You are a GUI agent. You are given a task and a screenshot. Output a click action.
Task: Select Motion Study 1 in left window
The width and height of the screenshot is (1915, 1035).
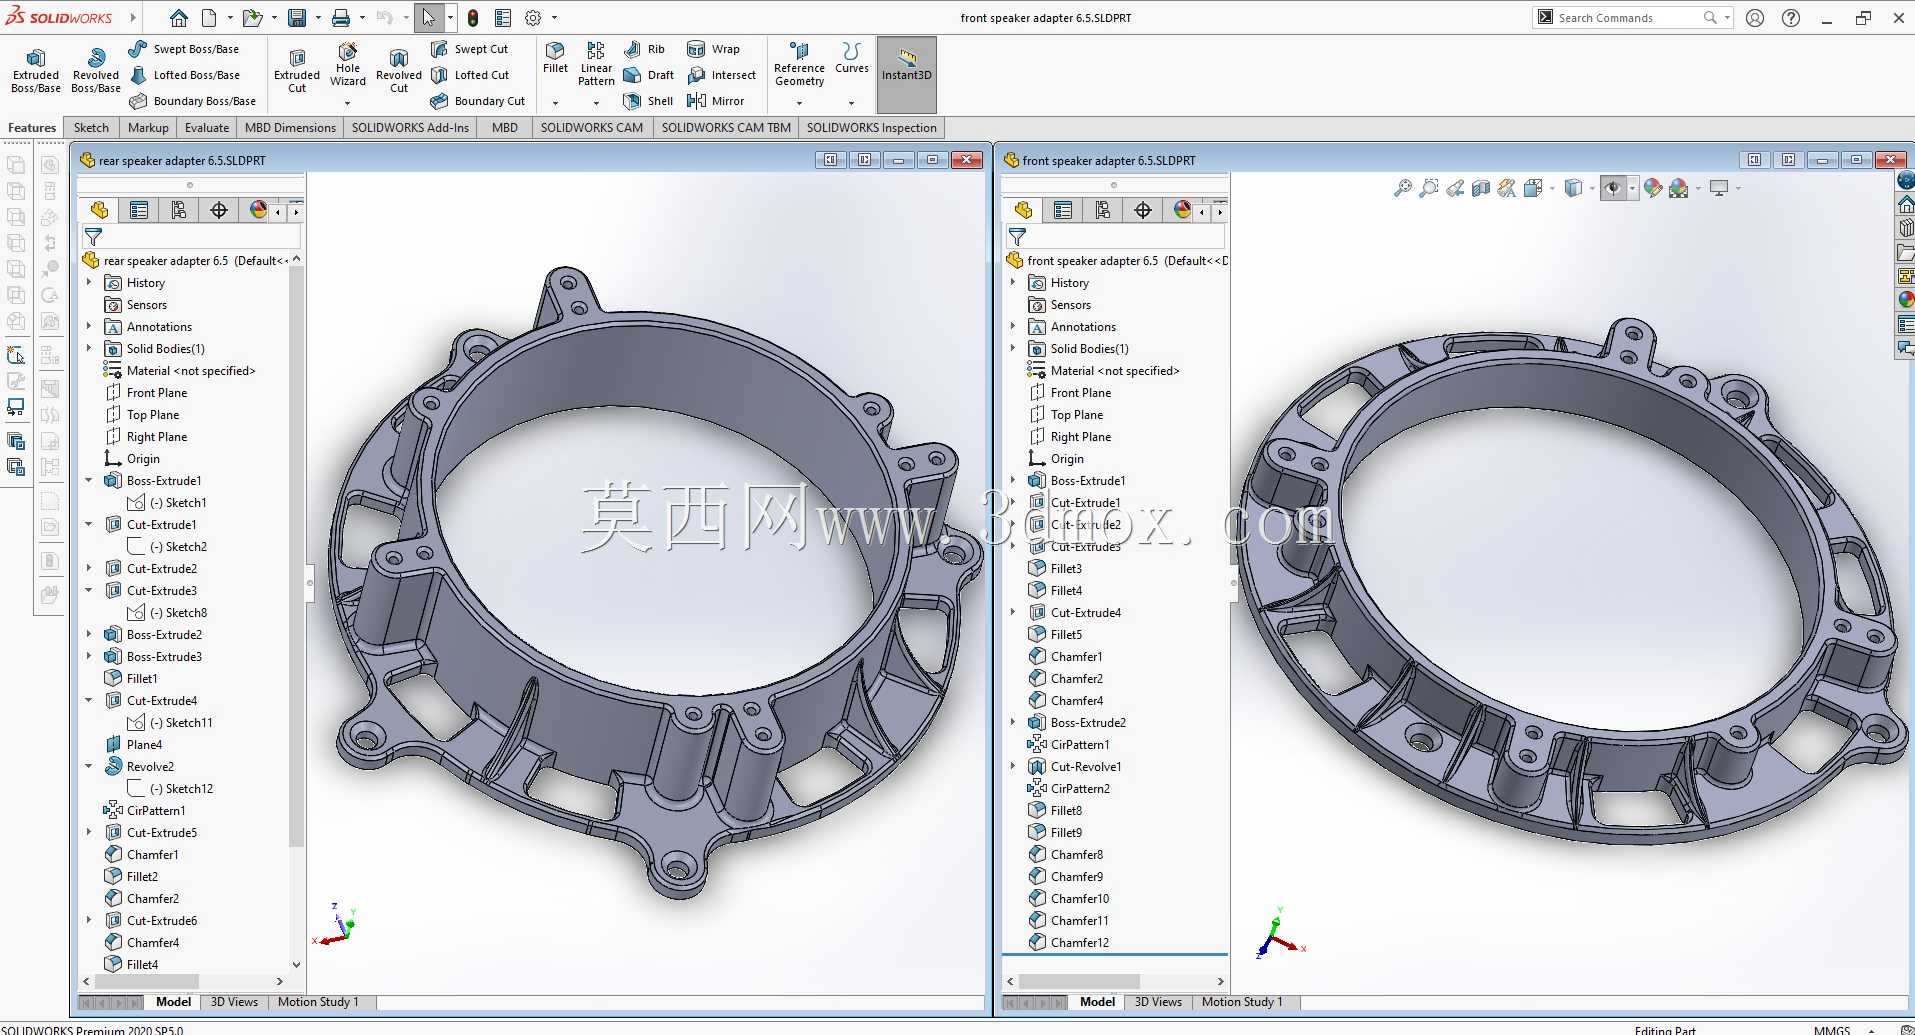(317, 1002)
